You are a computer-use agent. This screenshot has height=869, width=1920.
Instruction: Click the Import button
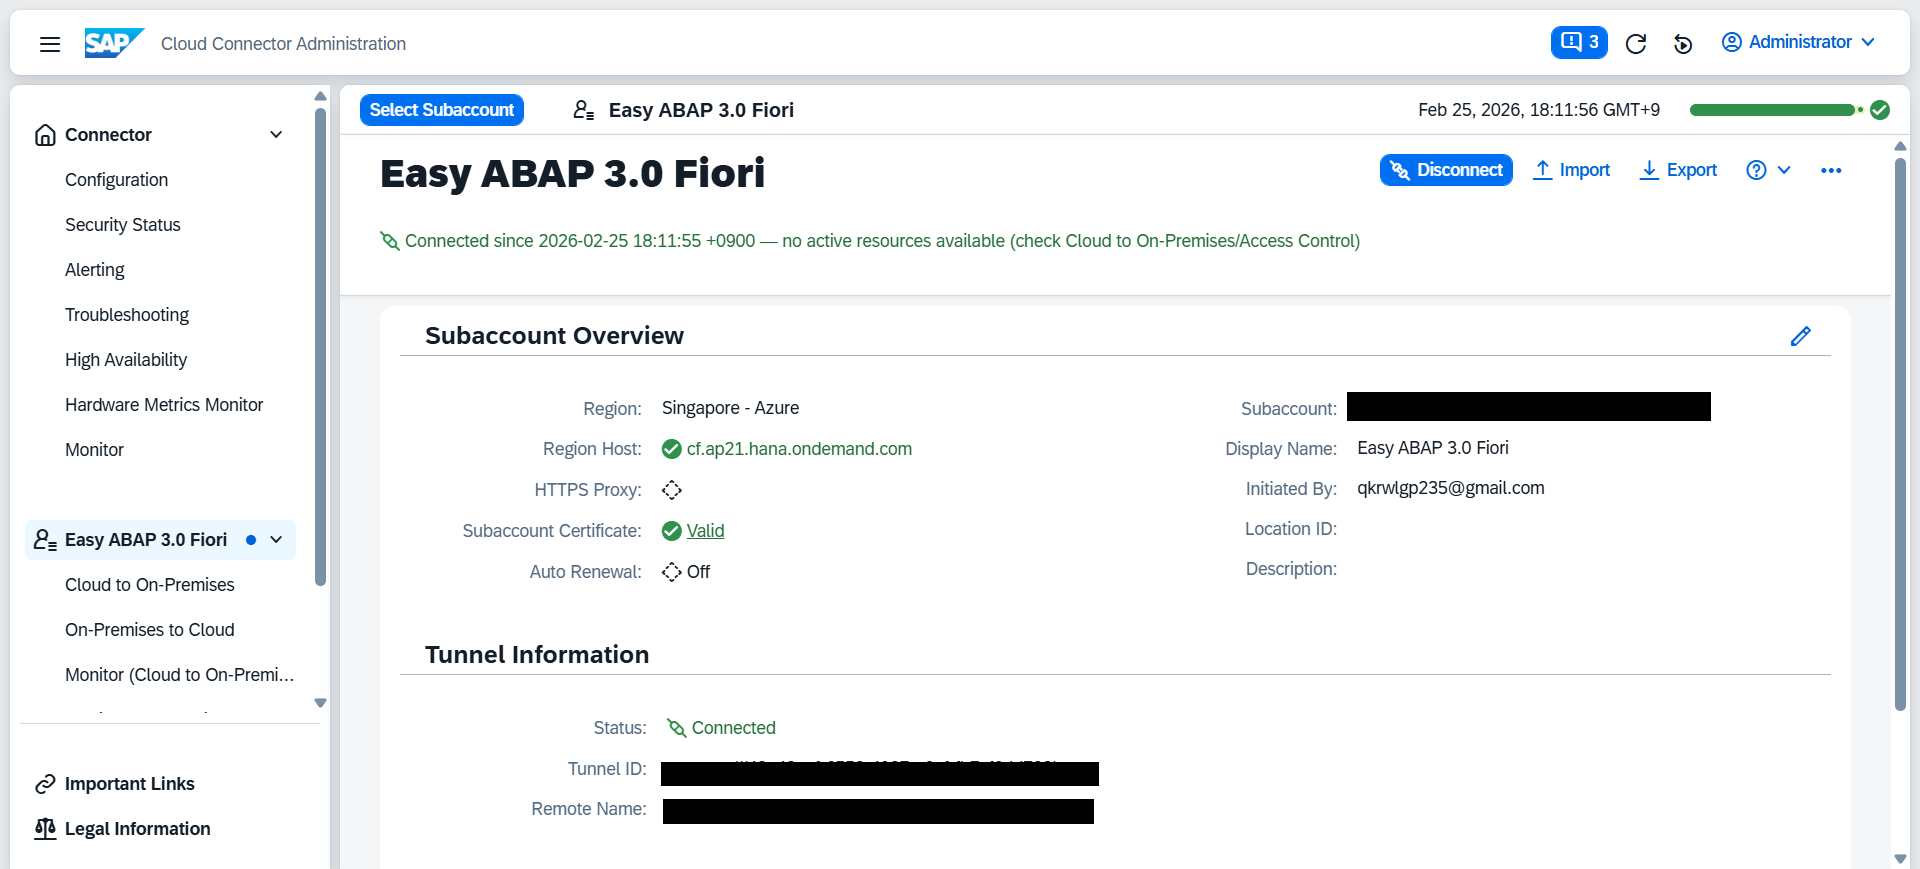pos(1572,170)
